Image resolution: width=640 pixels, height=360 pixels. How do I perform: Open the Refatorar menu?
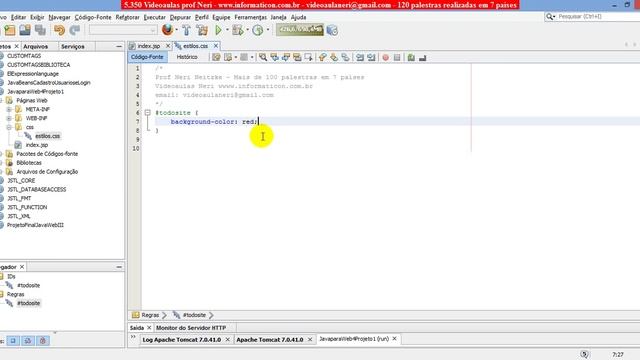click(127, 17)
